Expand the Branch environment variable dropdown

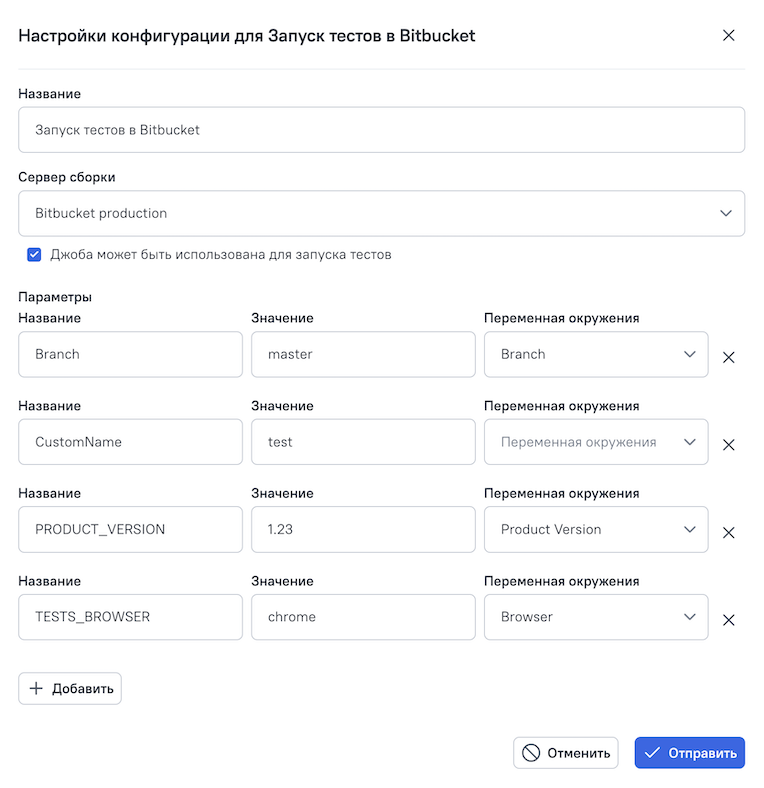(x=596, y=355)
